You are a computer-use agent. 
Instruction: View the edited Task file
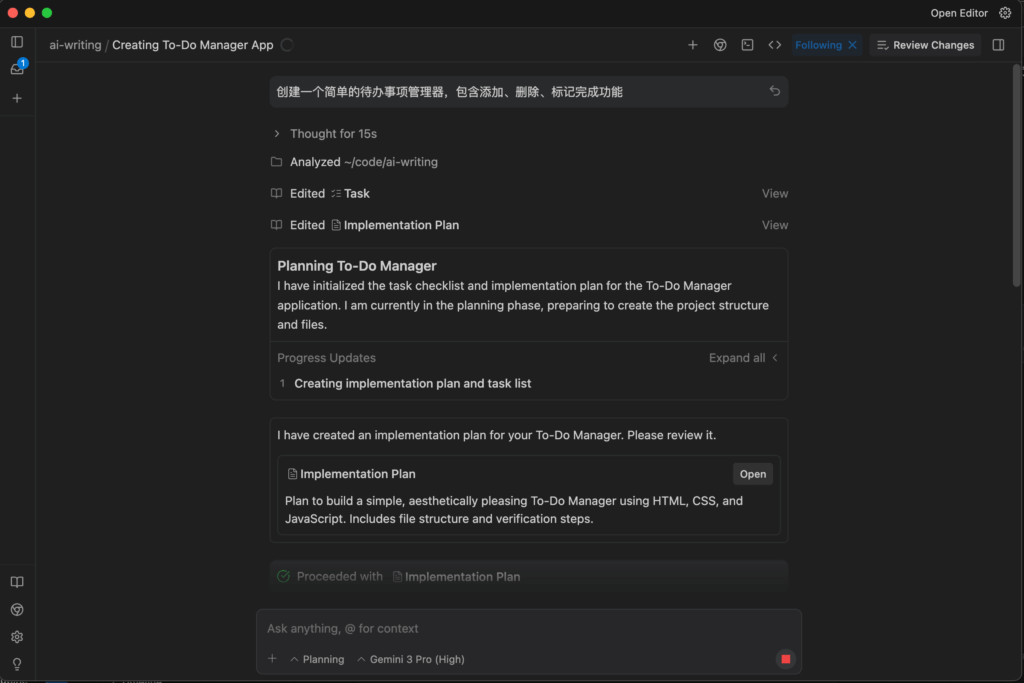[775, 194]
